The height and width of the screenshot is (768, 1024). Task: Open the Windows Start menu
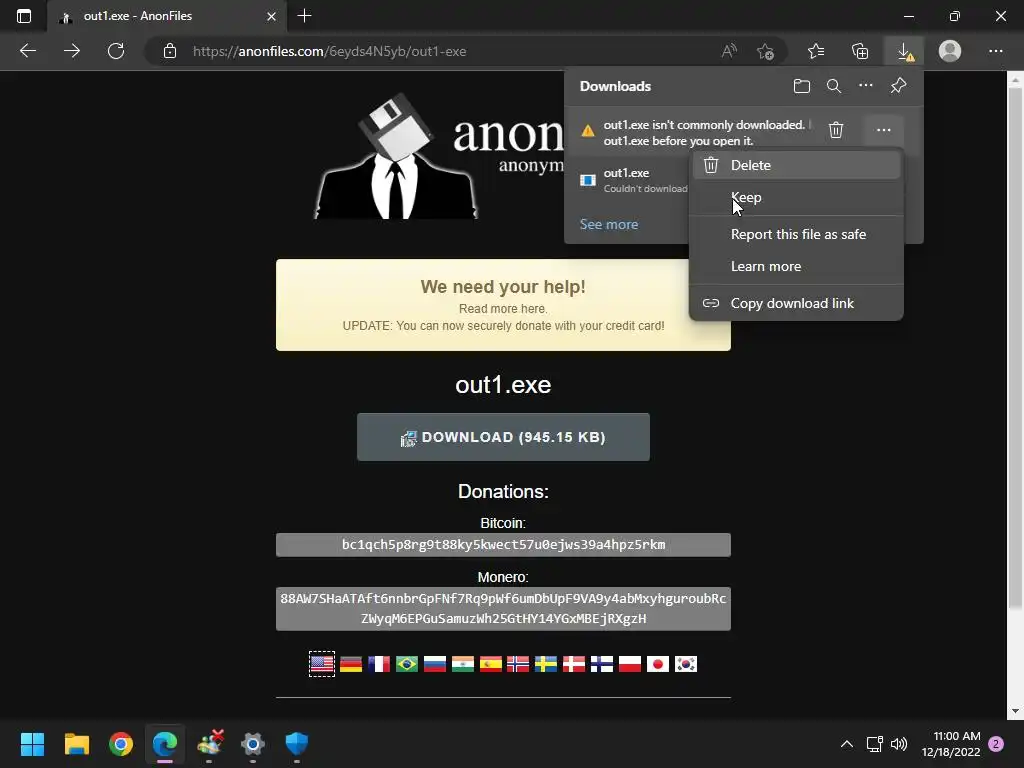[32, 744]
